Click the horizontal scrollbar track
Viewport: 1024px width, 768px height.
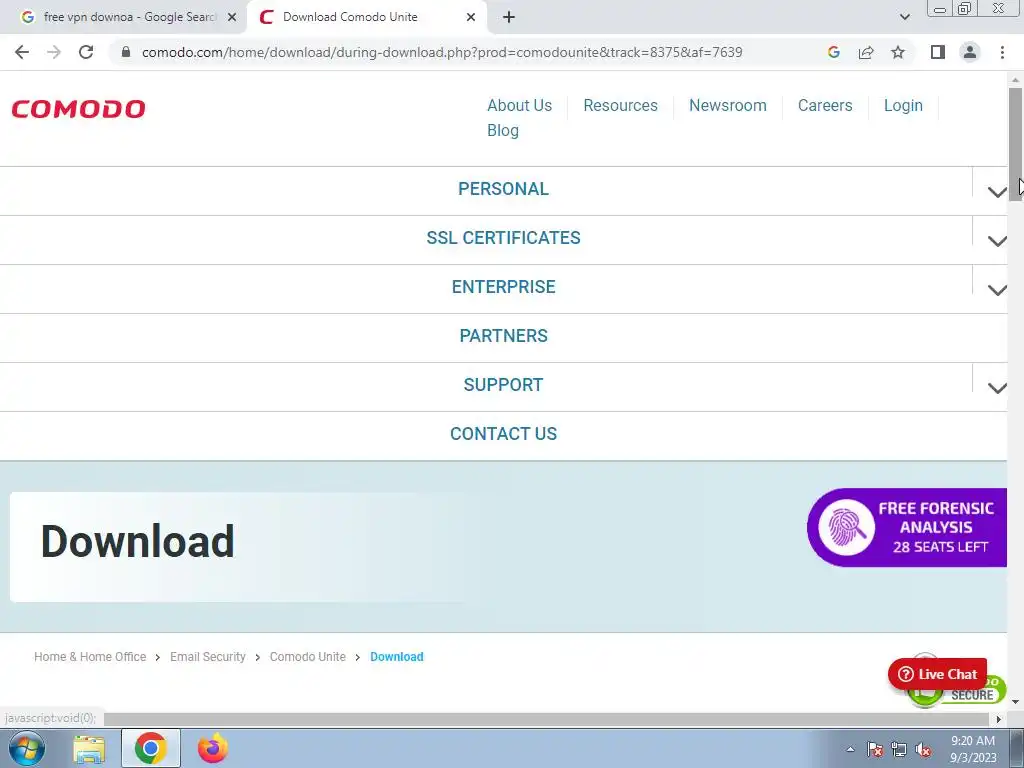(x=547, y=719)
